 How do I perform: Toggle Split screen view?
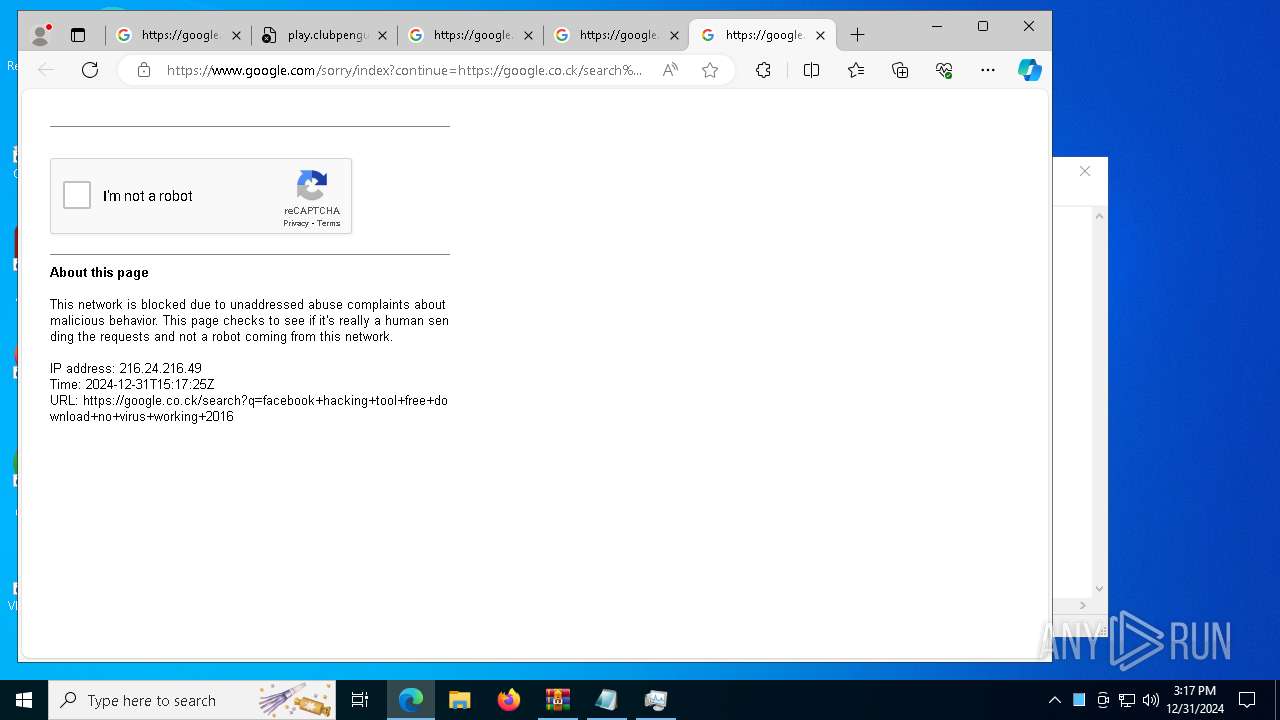pos(811,70)
